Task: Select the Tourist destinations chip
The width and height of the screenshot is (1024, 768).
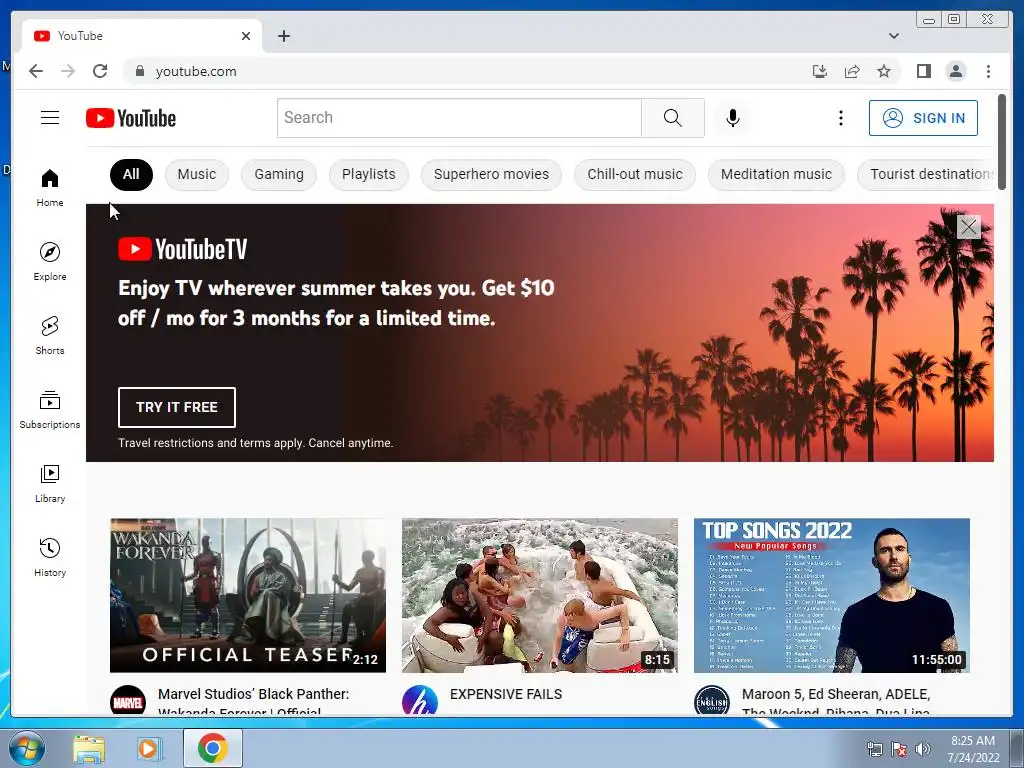Action: [x=927, y=174]
